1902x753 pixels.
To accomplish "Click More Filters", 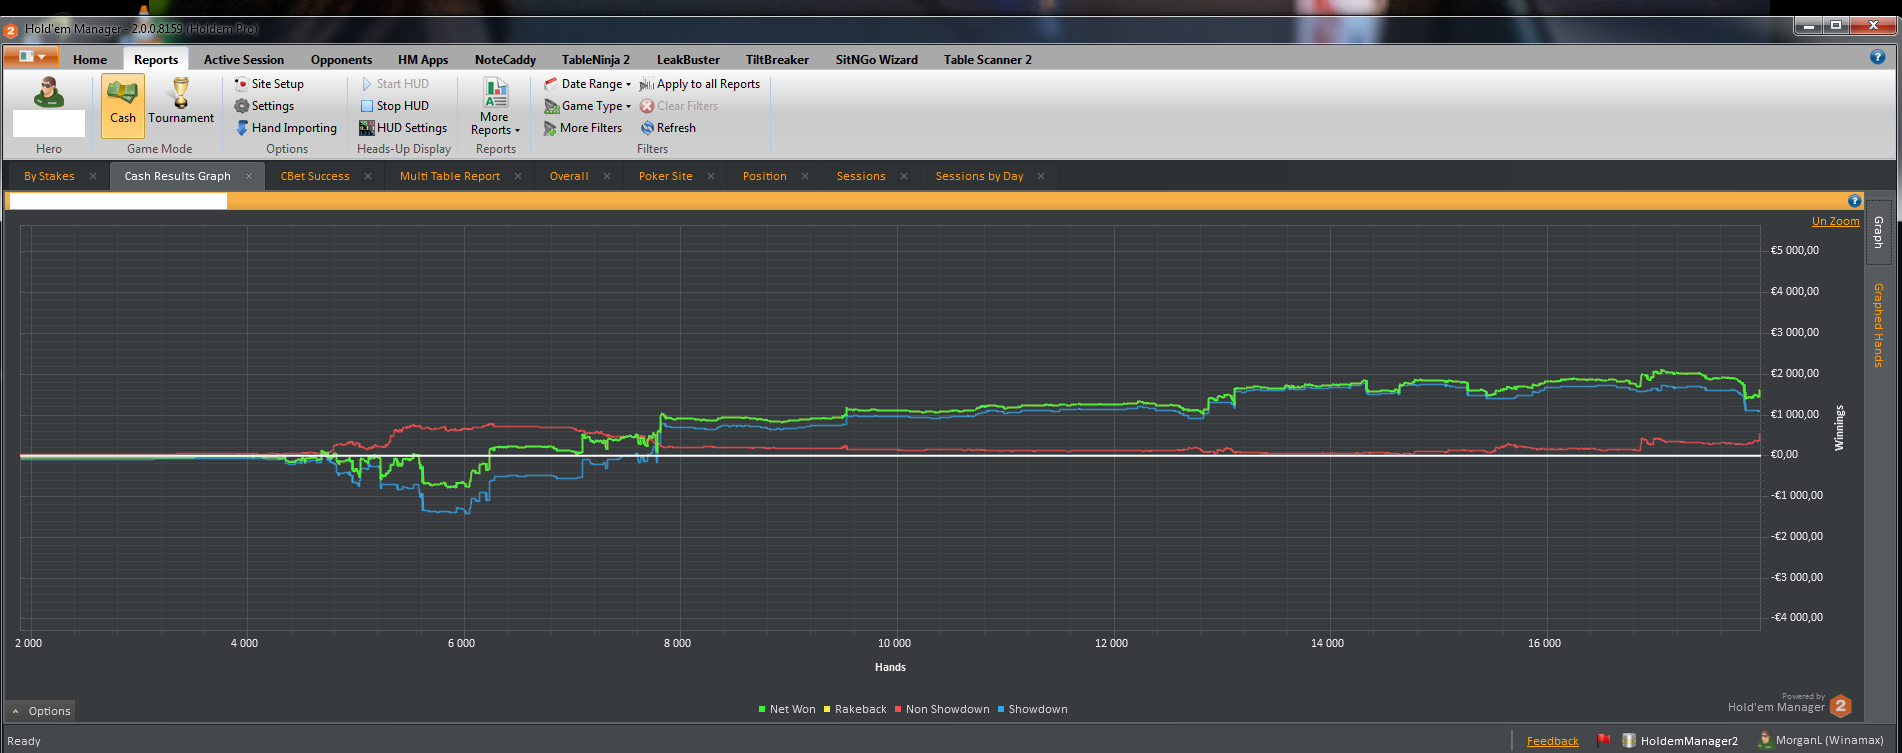I will (x=583, y=128).
